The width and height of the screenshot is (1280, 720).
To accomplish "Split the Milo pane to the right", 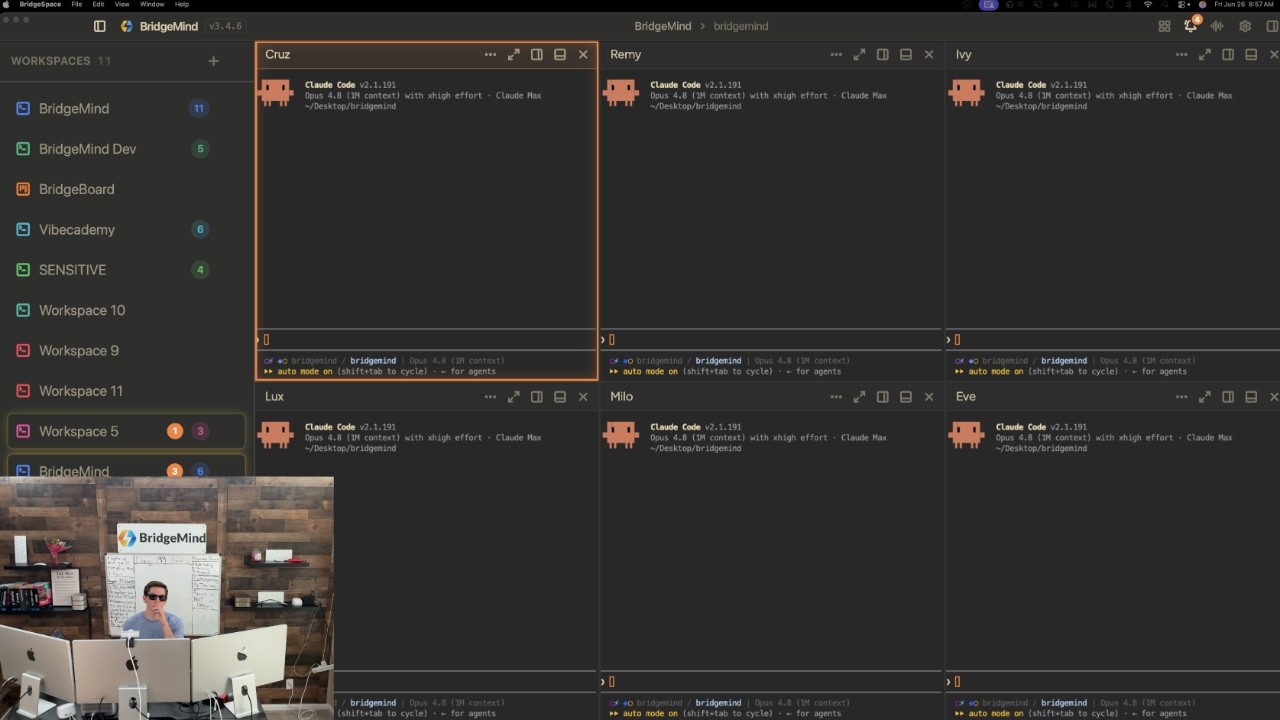I will pos(883,397).
